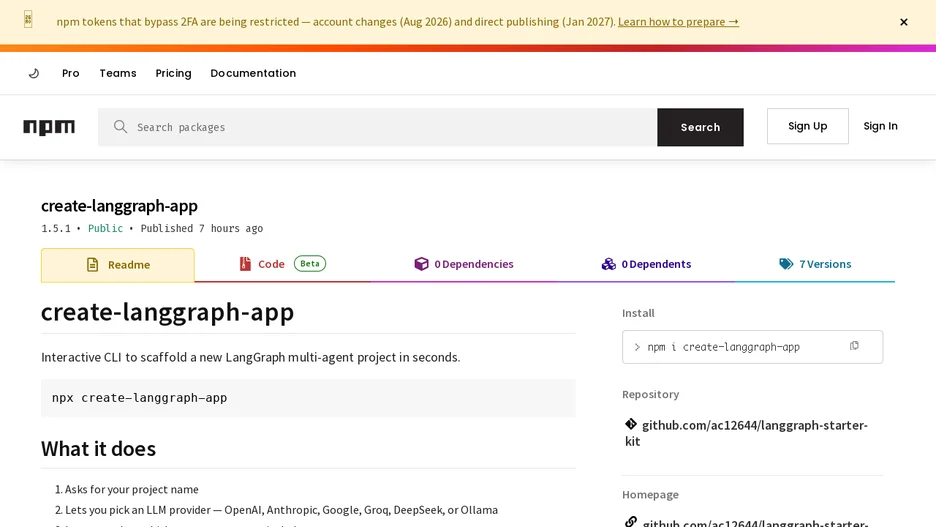Open Documentation link
This screenshot has height=527, width=936.
[253, 73]
